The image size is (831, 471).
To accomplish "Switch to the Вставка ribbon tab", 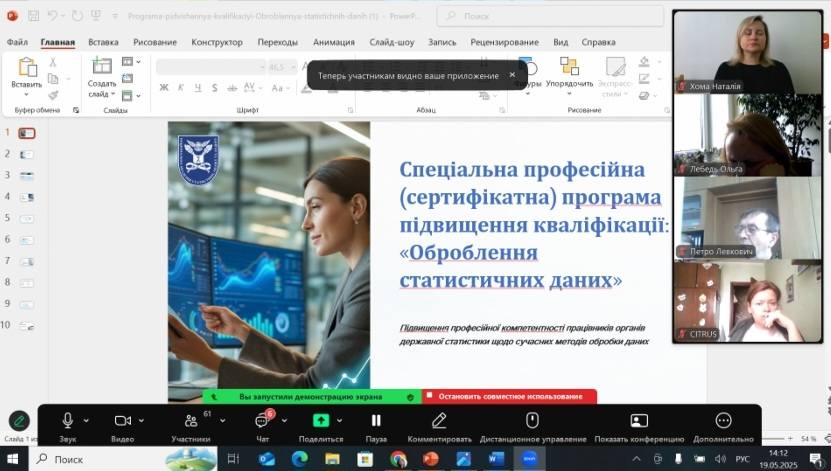I will click(x=103, y=42).
